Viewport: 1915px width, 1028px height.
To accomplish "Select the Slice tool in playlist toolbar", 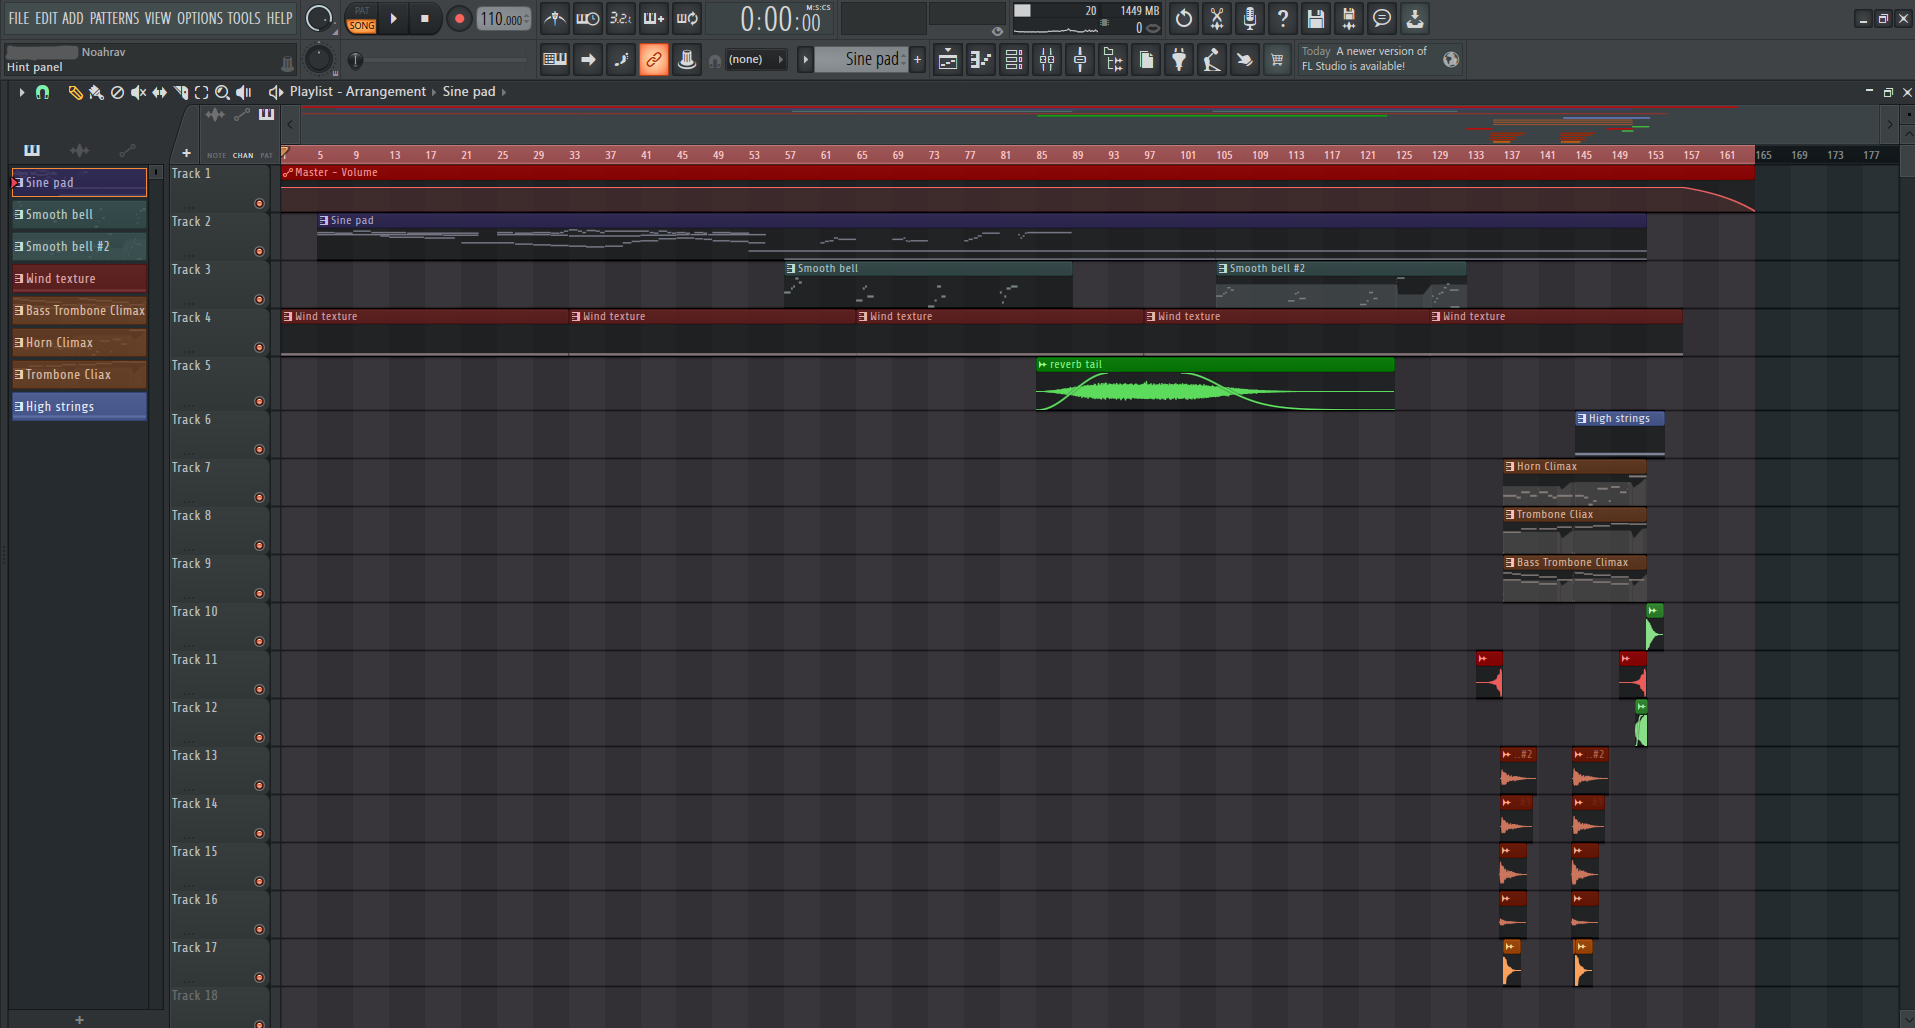I will [x=180, y=92].
